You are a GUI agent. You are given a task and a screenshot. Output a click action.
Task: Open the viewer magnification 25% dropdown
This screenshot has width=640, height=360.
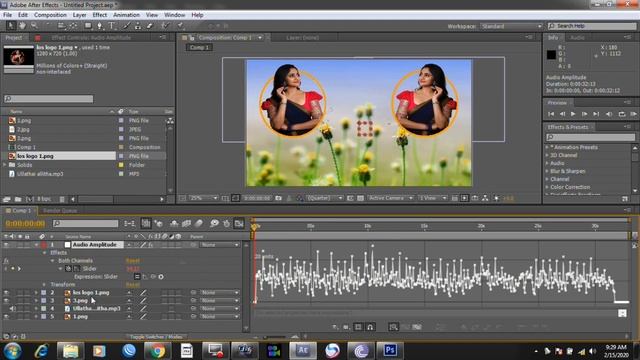204,198
